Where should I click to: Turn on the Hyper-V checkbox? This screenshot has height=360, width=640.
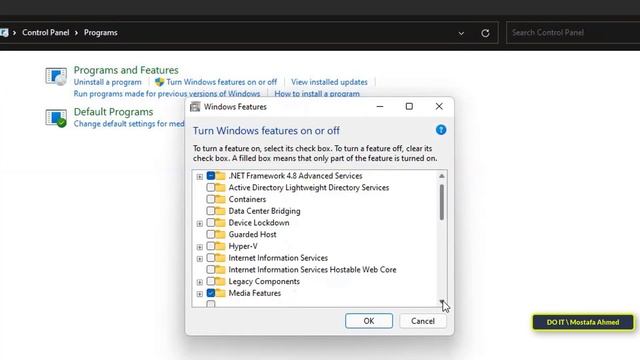coord(211,246)
